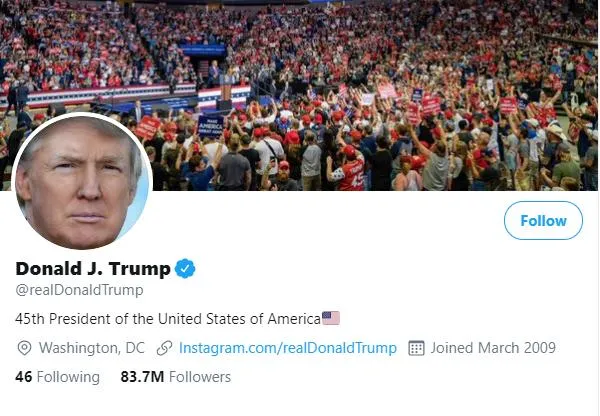Click the Follow button
600x416 pixels.
pyautogui.click(x=543, y=221)
